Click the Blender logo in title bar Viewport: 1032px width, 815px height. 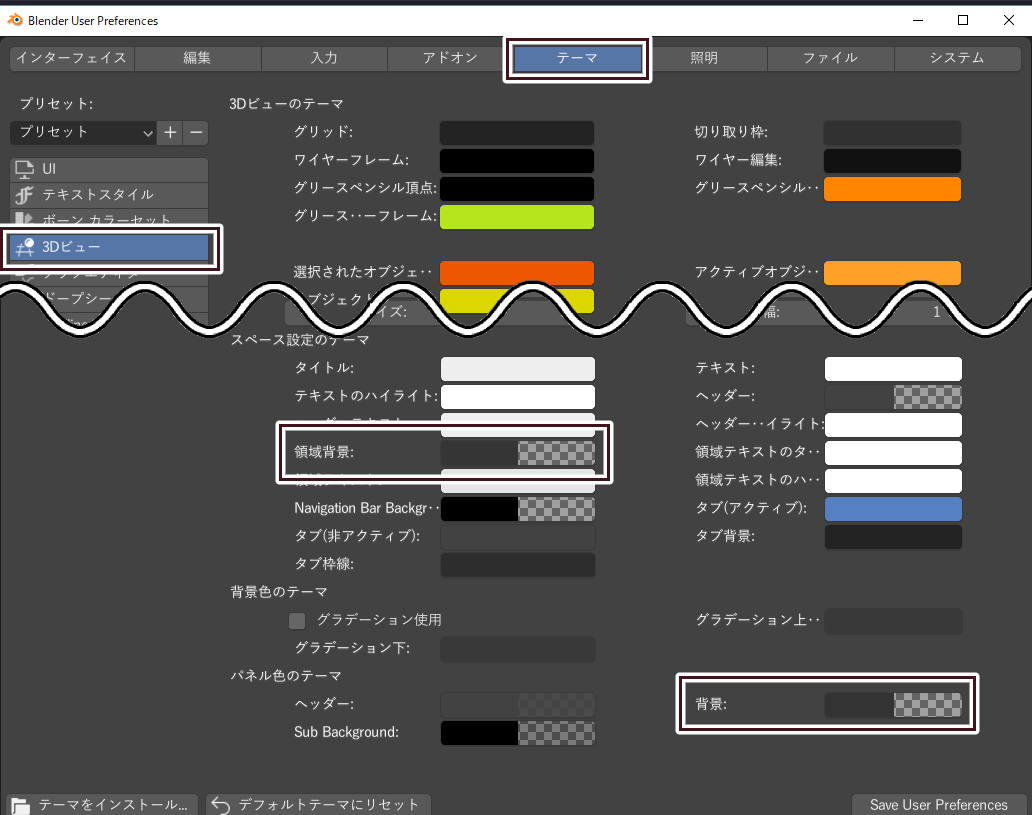tap(14, 20)
